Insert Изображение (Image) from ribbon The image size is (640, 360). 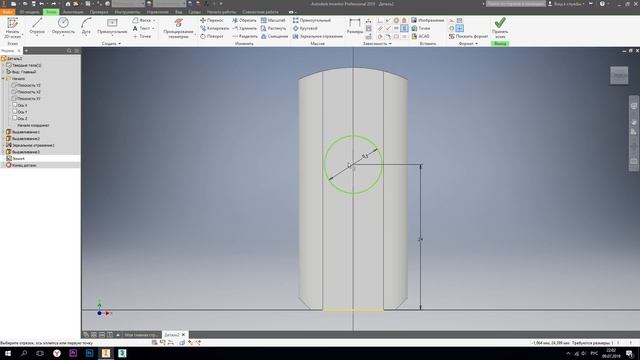tap(427, 20)
